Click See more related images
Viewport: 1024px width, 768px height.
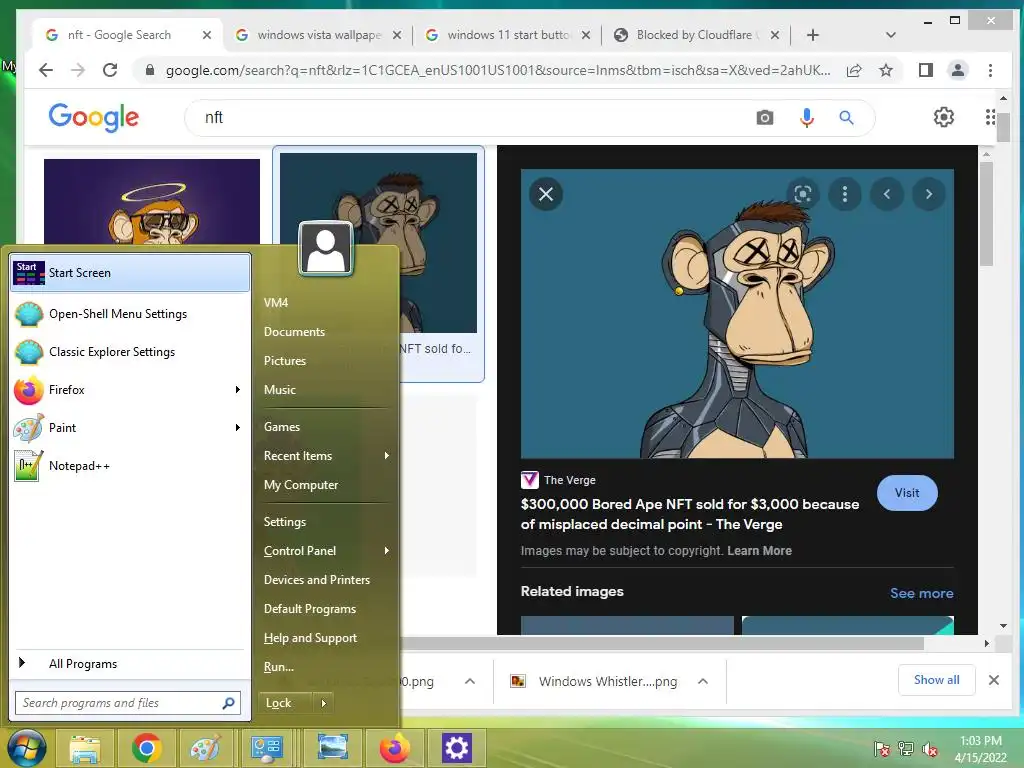[921, 593]
